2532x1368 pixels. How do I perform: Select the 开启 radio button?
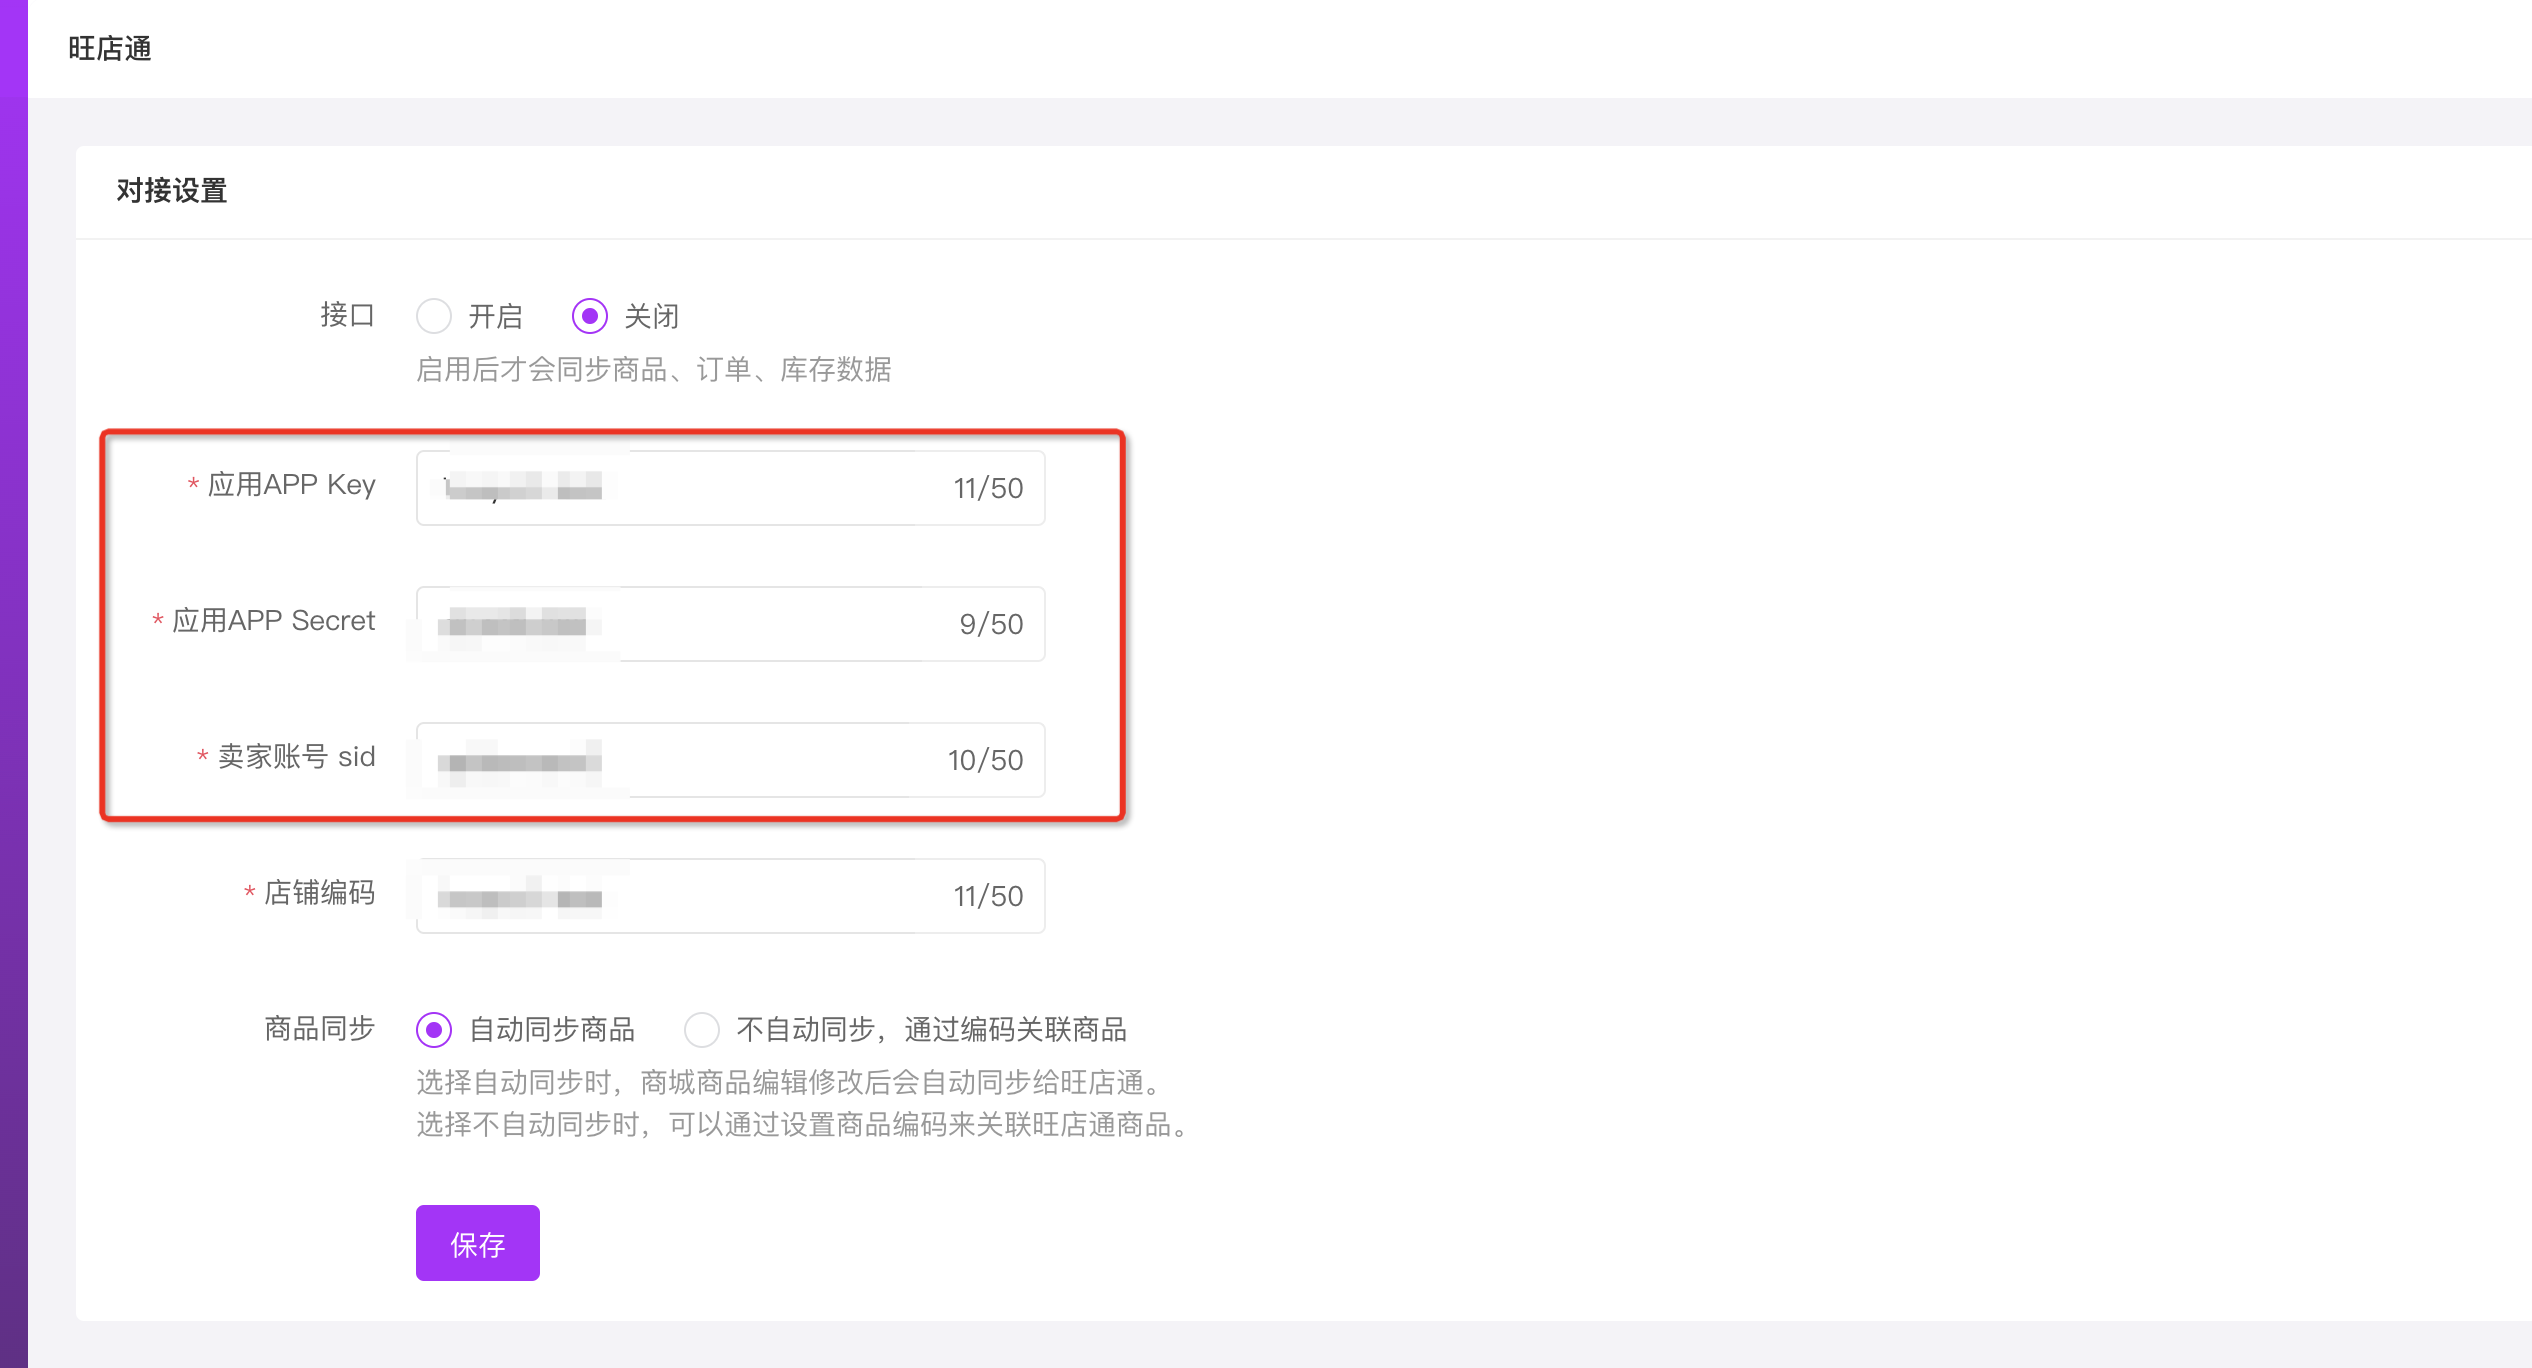point(434,316)
